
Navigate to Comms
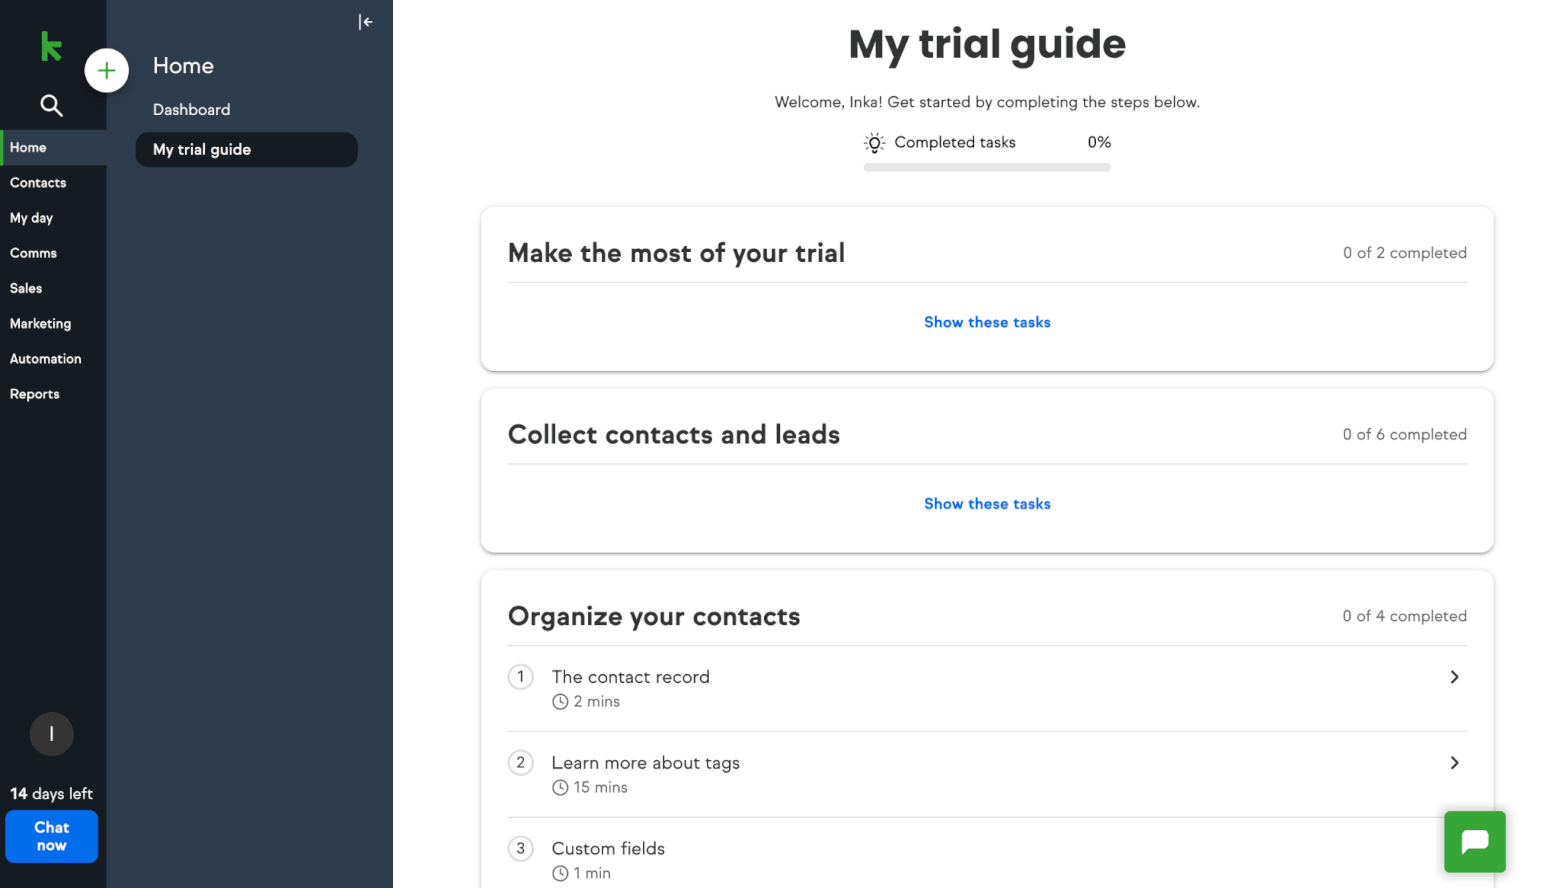[x=33, y=252]
